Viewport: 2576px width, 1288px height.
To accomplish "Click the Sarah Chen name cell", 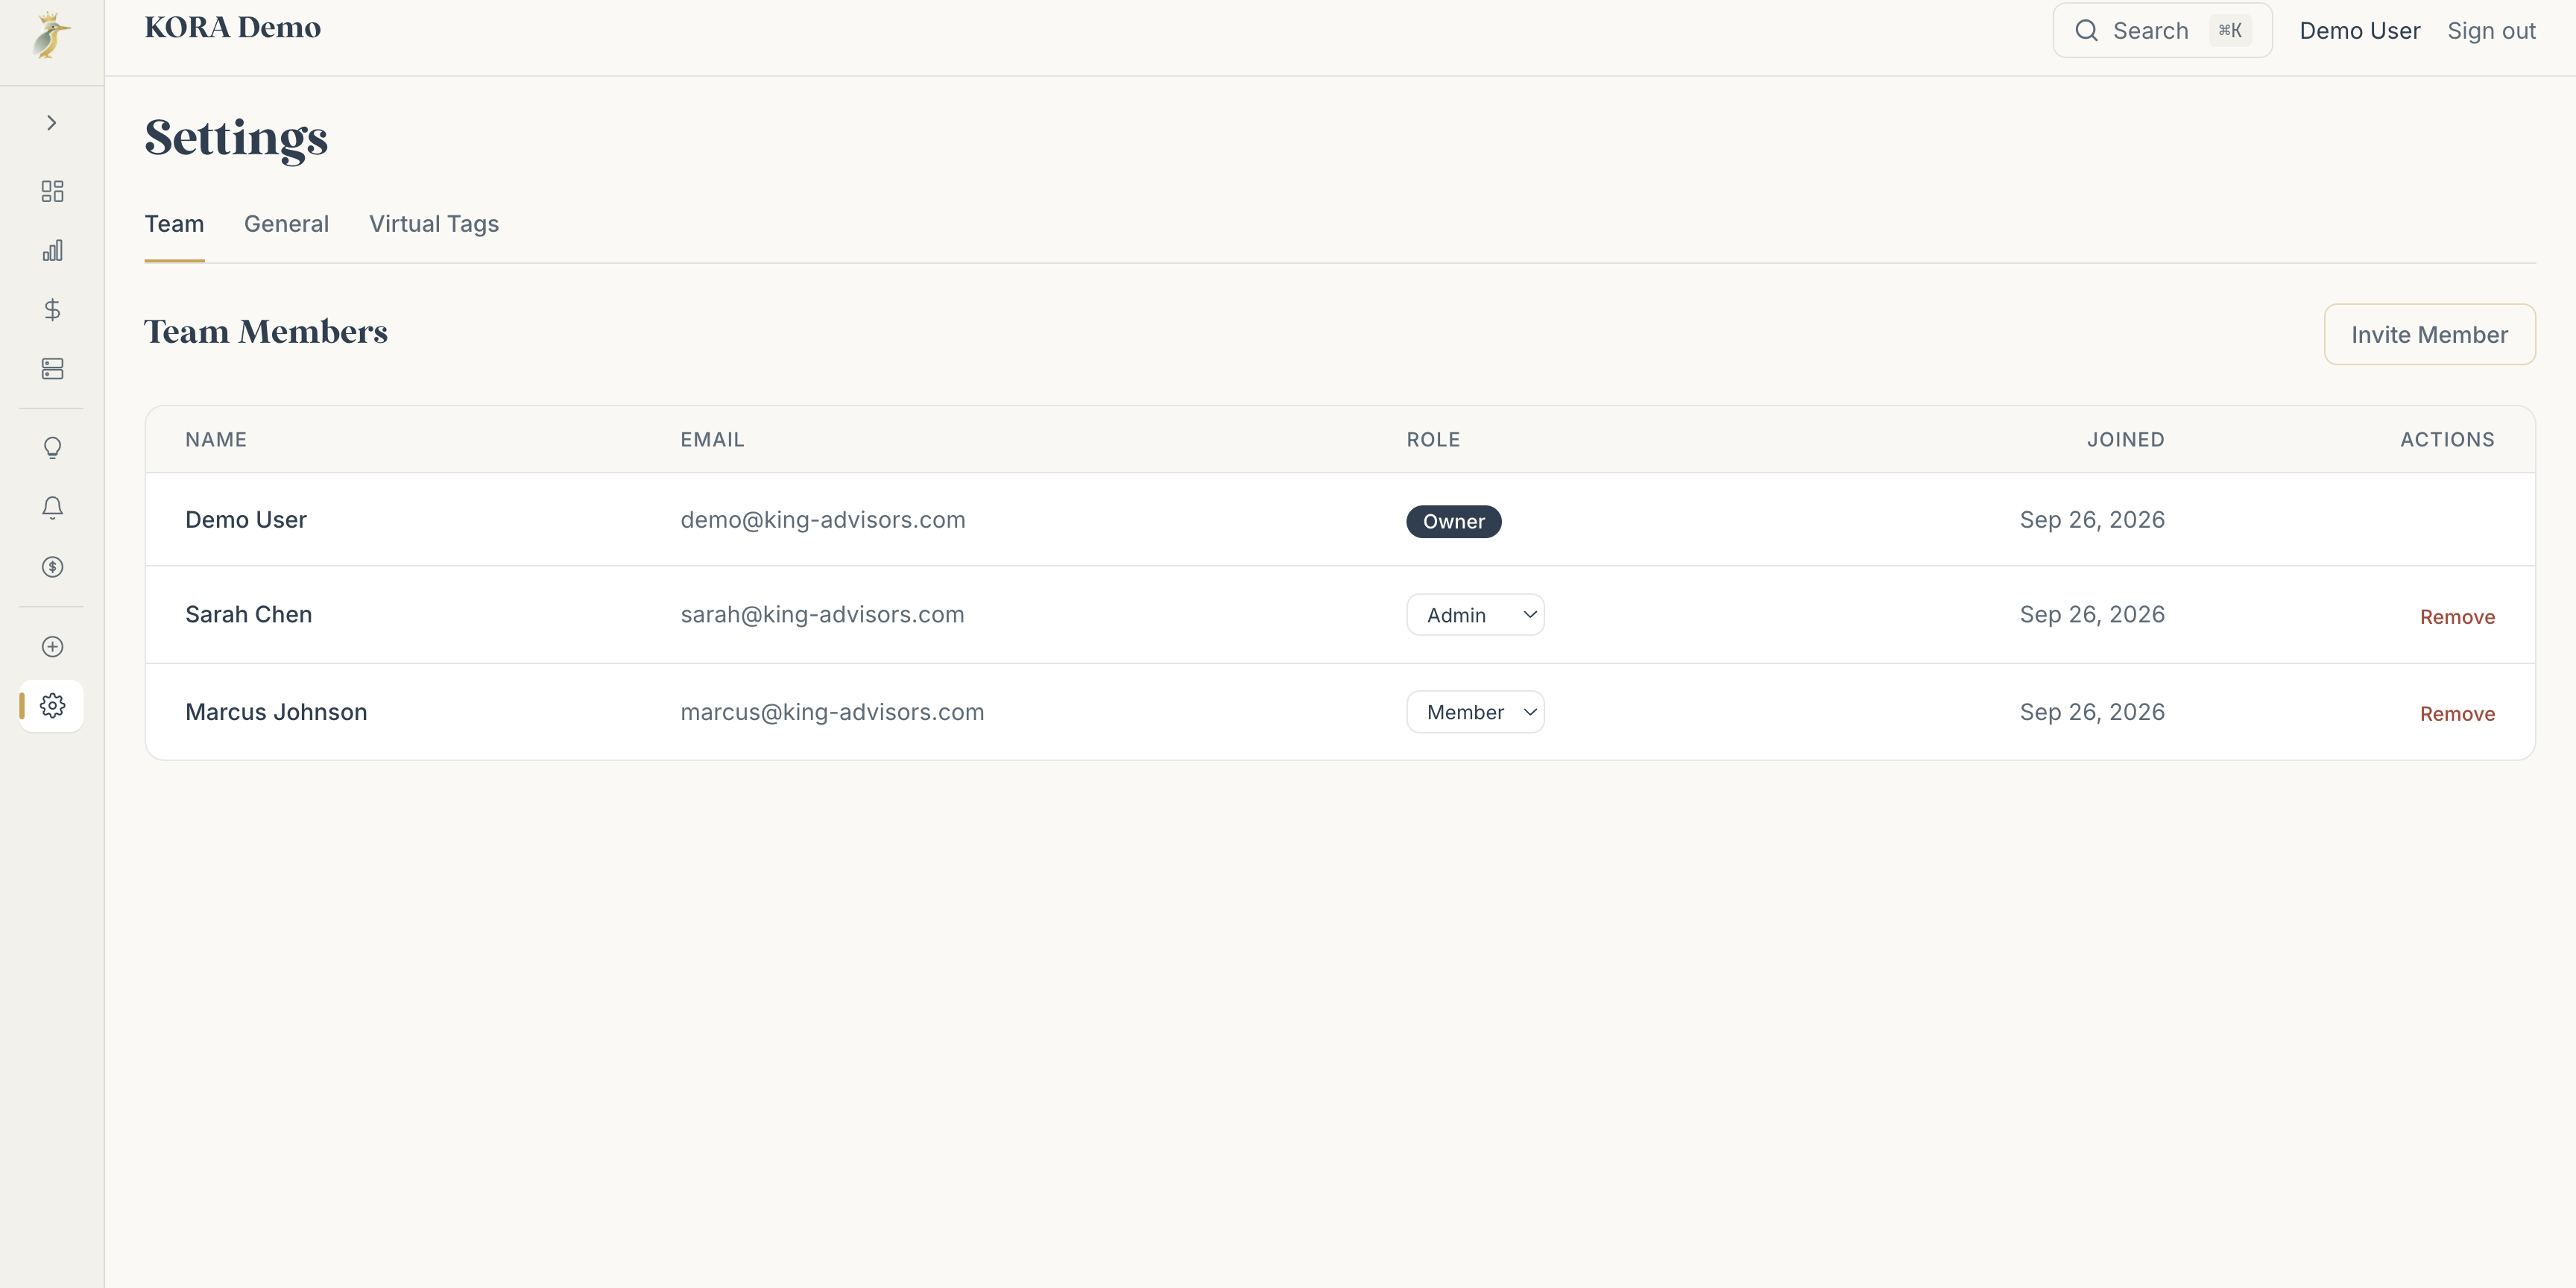I will 249,615.
